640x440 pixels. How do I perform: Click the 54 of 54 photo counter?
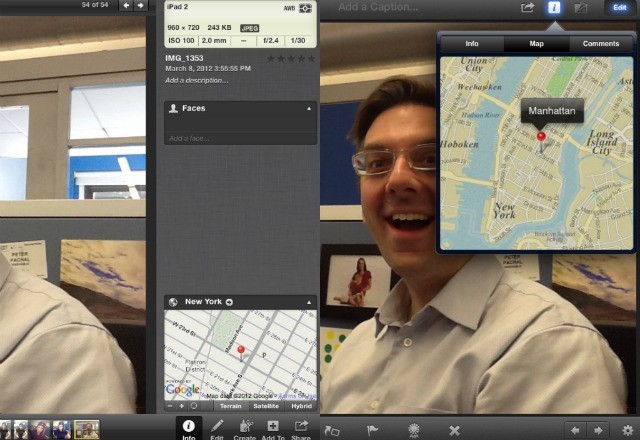click(x=95, y=5)
